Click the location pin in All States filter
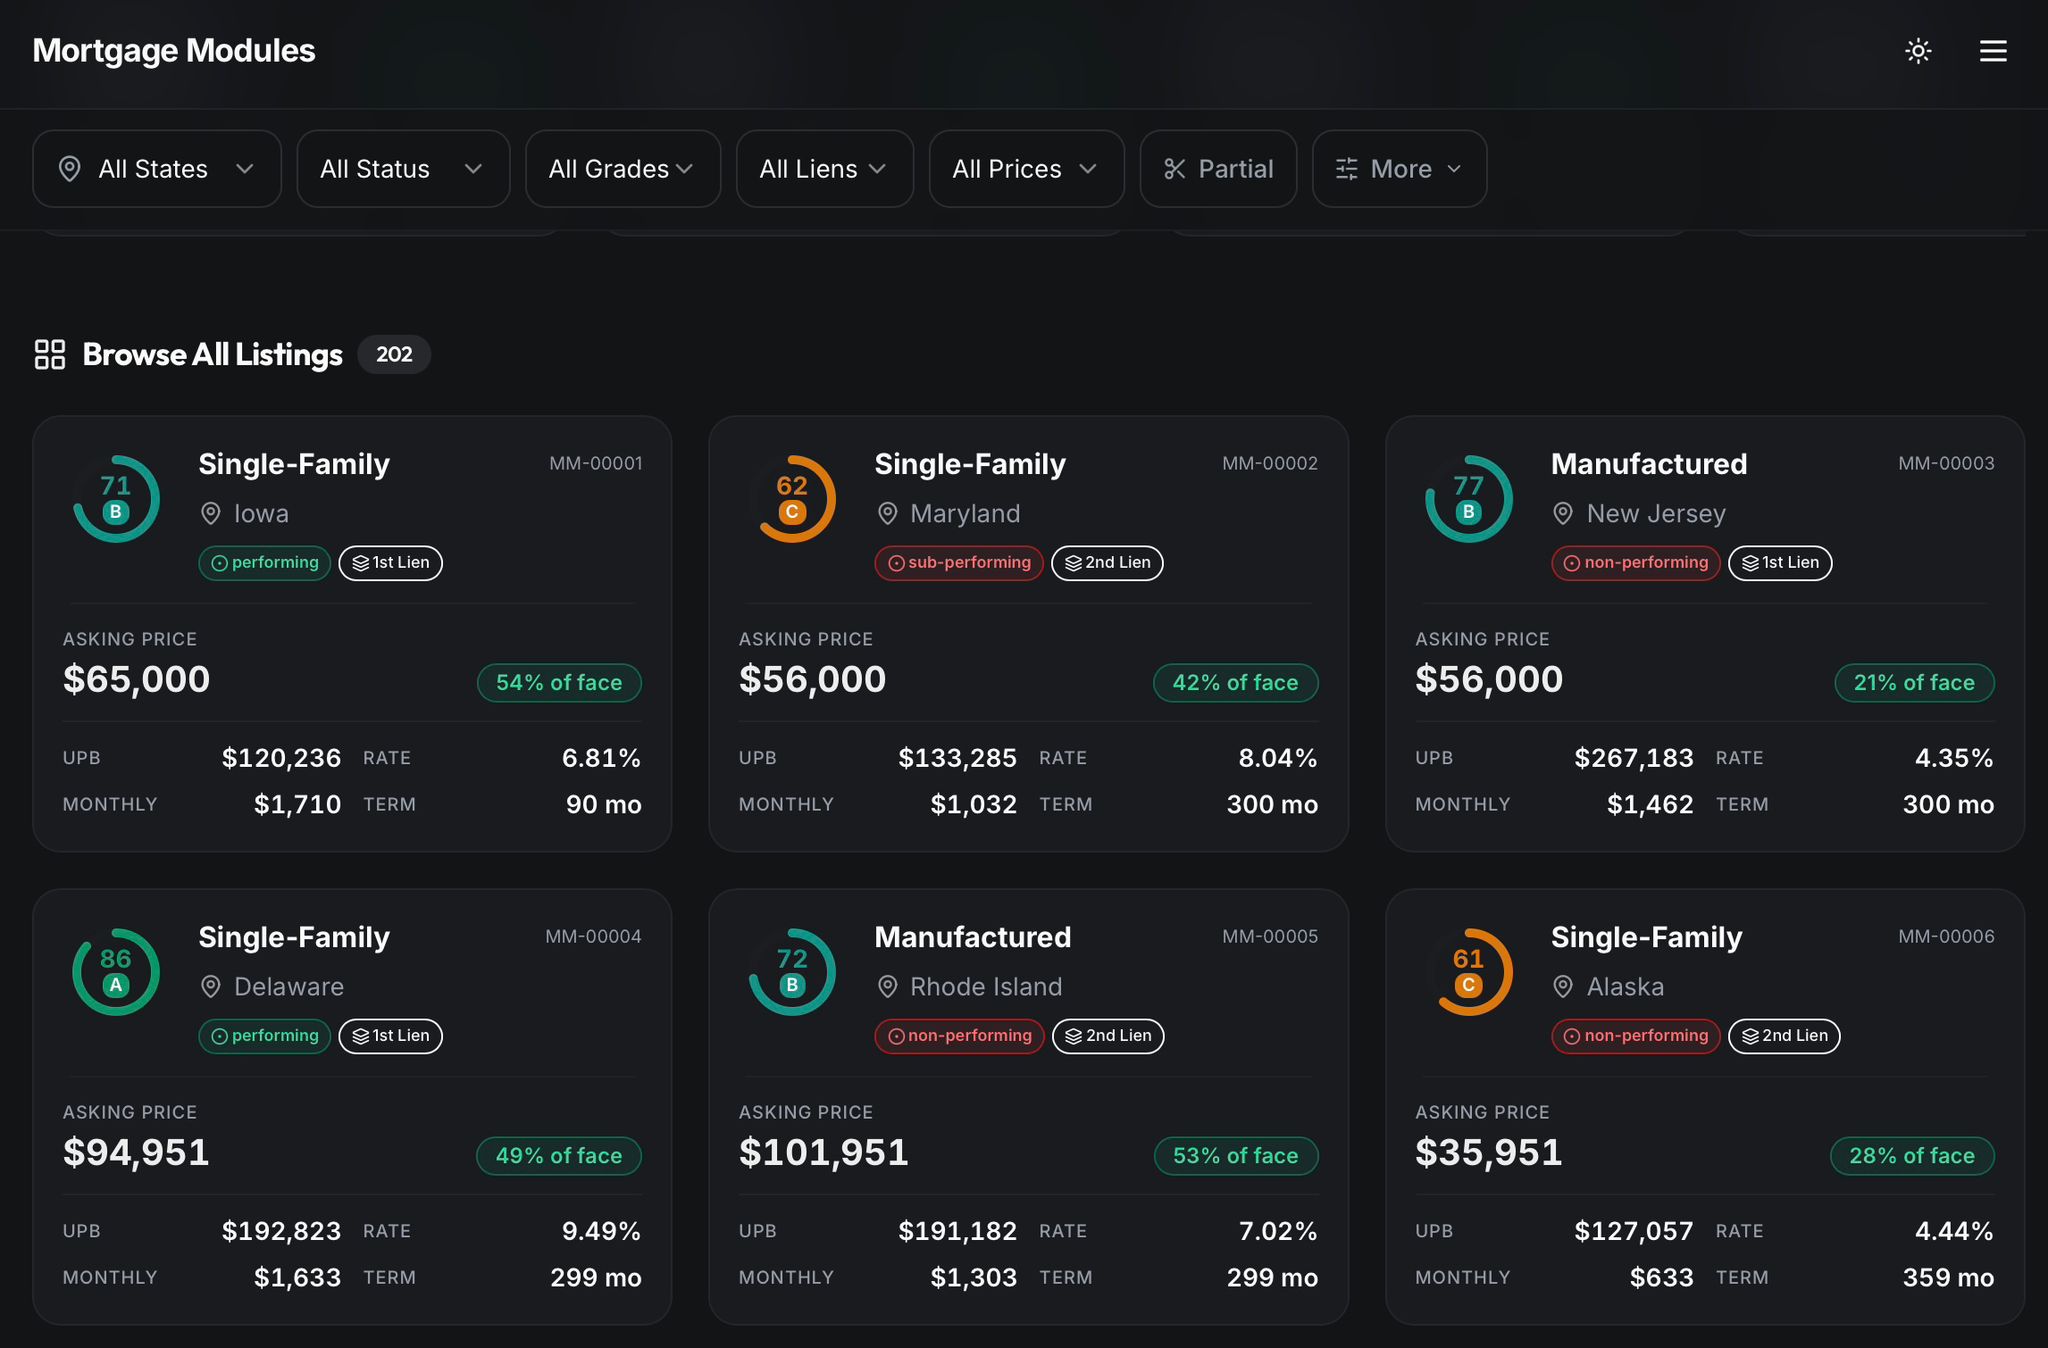This screenshot has height=1348, width=2048. tap(69, 169)
